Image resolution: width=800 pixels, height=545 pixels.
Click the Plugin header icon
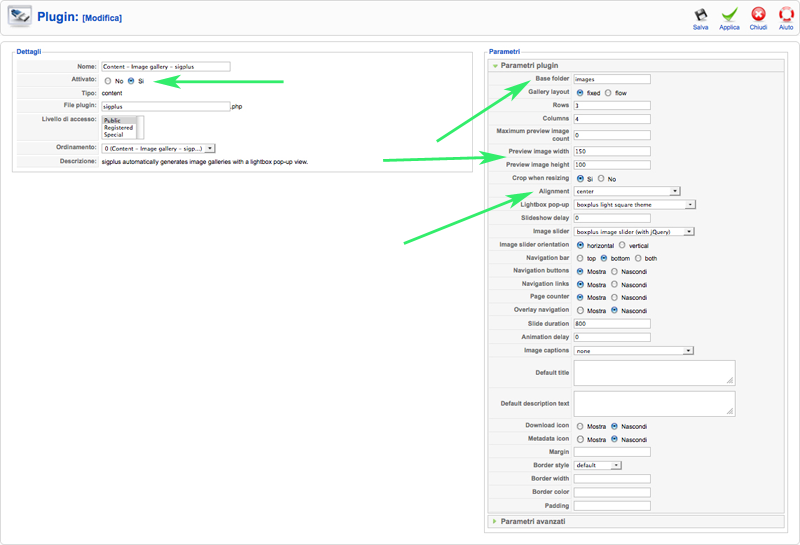pos(20,17)
